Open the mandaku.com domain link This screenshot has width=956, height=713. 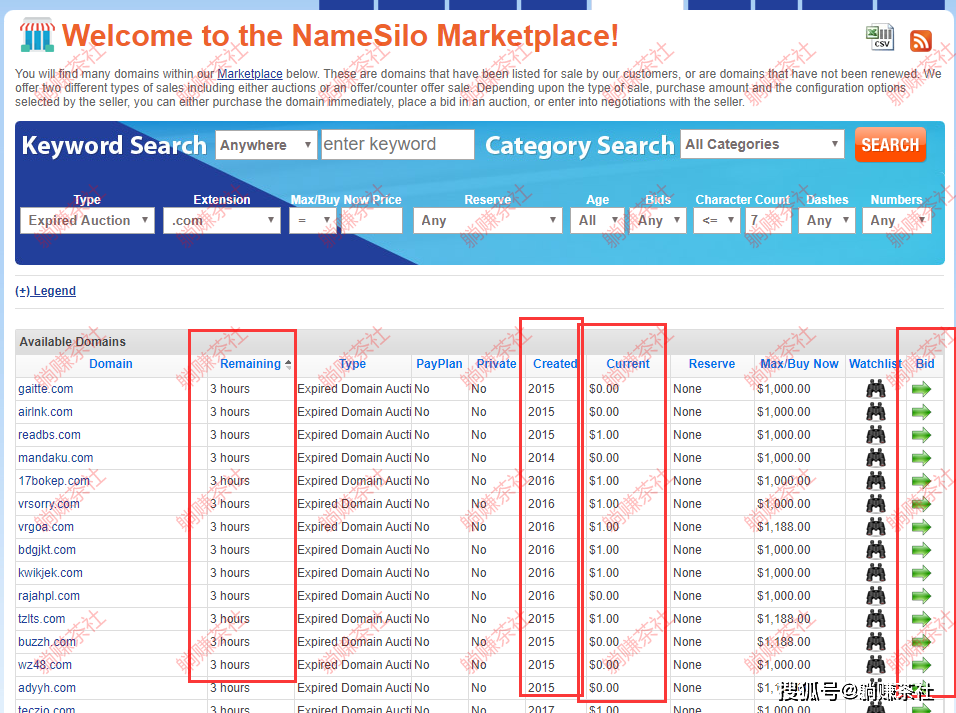click(x=55, y=458)
